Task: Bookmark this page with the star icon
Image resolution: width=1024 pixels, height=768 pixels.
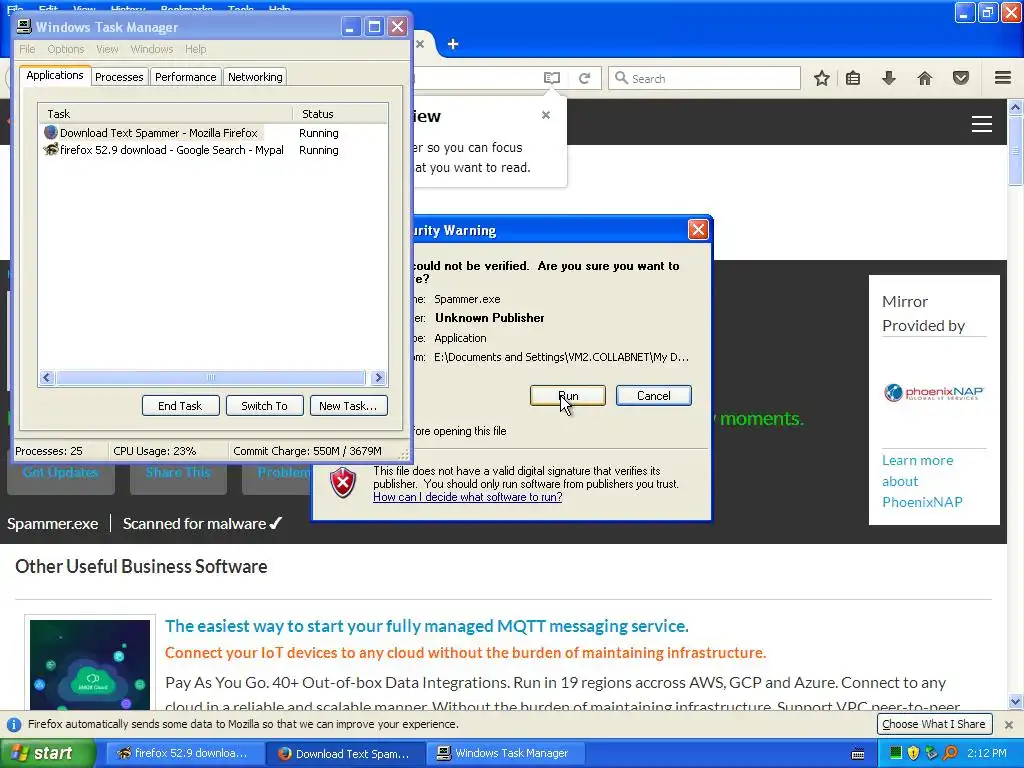Action: pyautogui.click(x=822, y=78)
